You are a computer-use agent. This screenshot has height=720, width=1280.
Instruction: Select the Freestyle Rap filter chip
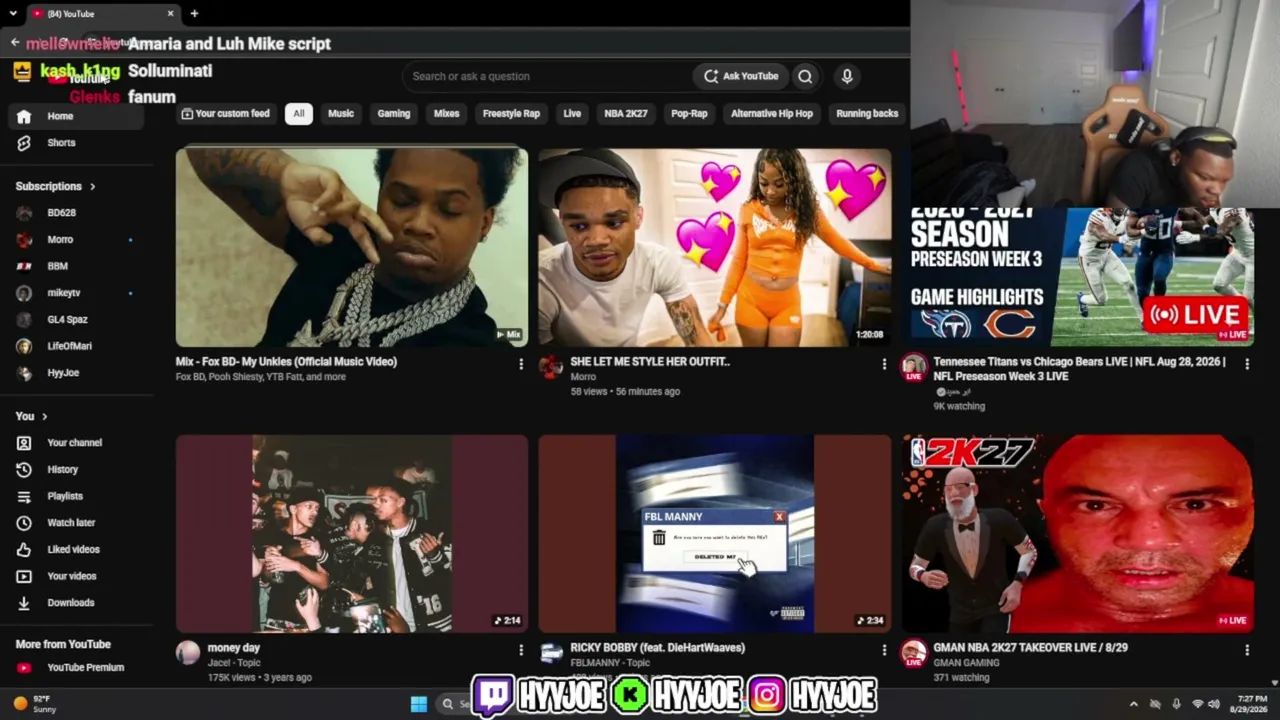pyautogui.click(x=511, y=114)
